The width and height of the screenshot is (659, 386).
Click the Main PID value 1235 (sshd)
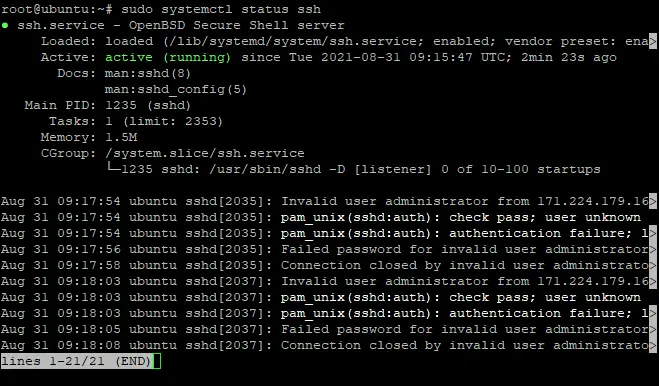pyautogui.click(x=148, y=105)
